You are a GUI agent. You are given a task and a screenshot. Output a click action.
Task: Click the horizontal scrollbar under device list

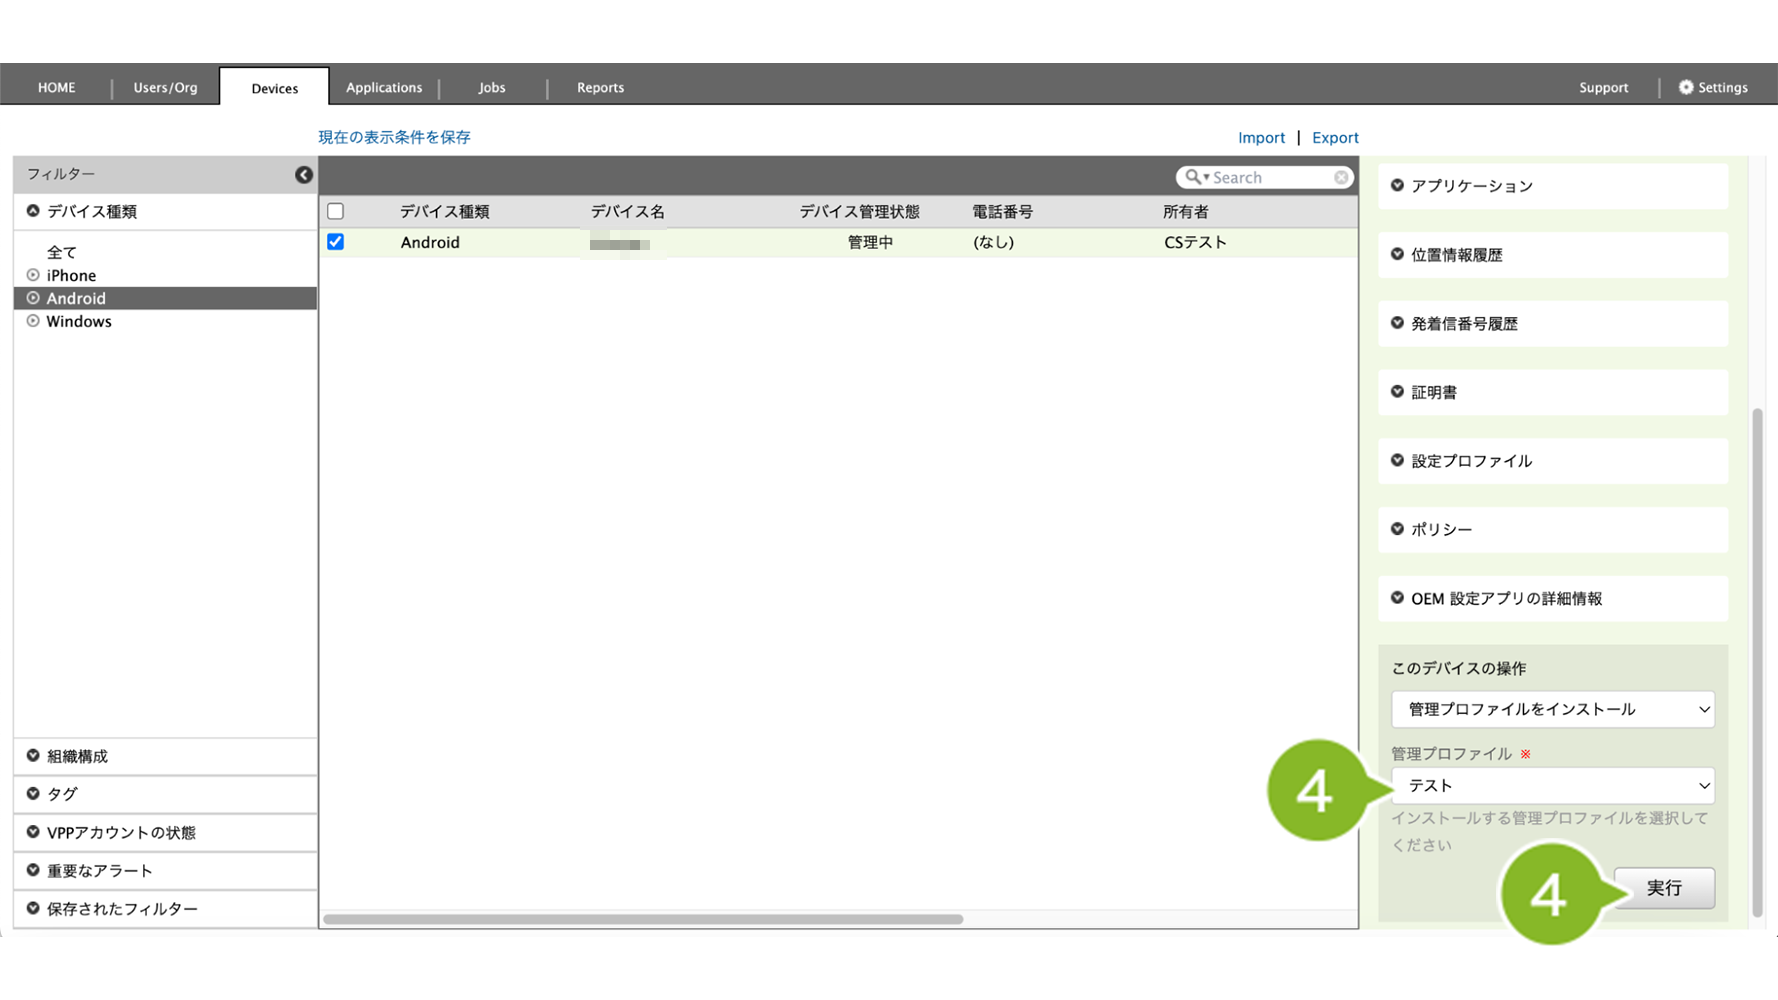[x=643, y=919]
